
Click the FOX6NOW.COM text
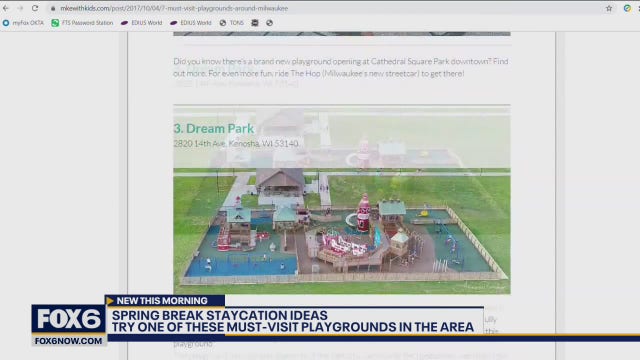tap(69, 341)
